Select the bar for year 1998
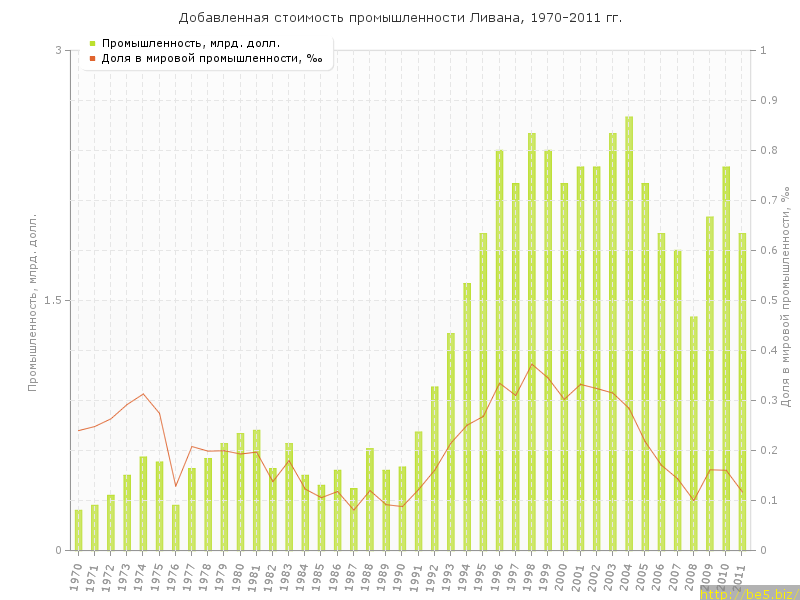 (x=532, y=341)
